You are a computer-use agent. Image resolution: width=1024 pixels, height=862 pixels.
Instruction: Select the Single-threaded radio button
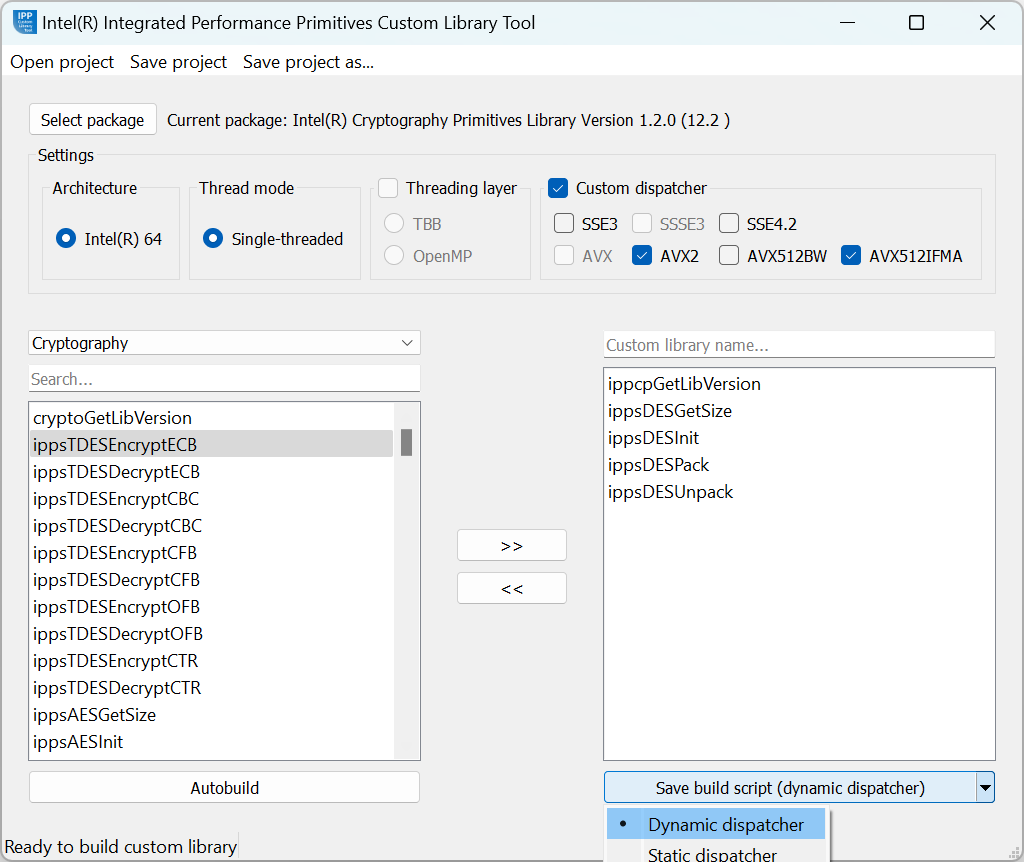(213, 239)
